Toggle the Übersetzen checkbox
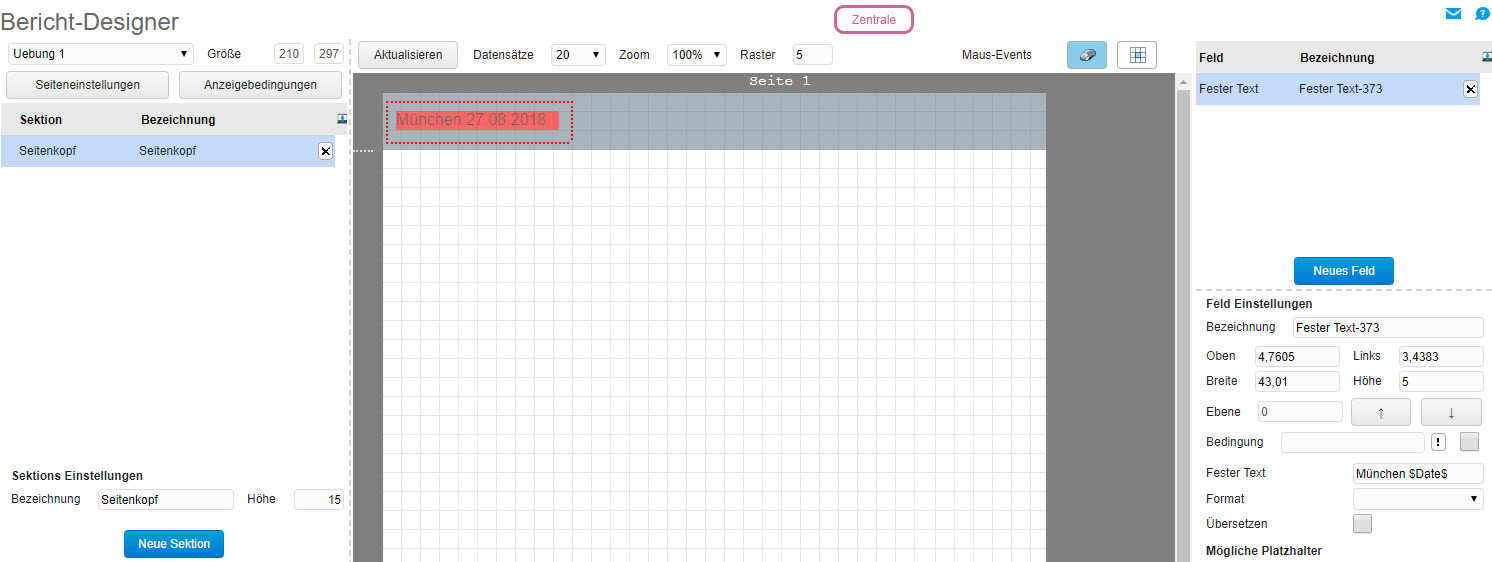The image size is (1492, 562). pos(1362,524)
